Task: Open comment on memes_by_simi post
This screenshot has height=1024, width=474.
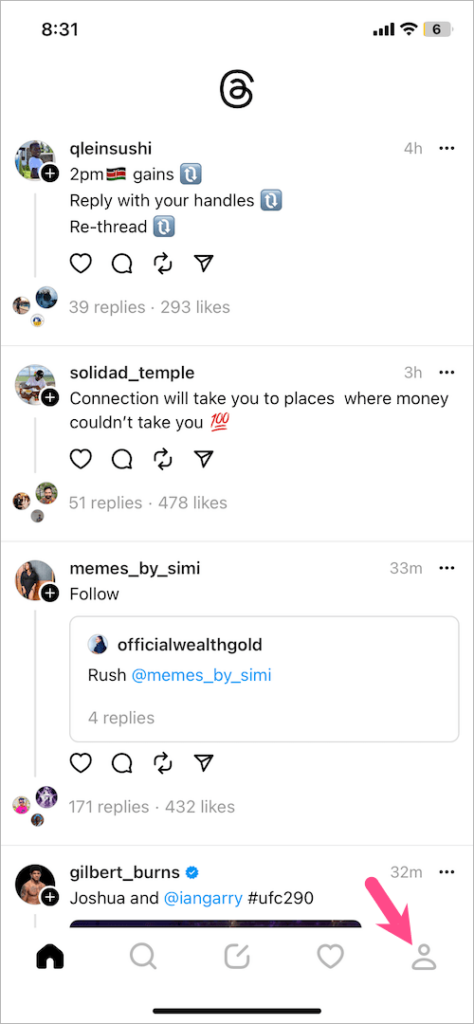Action: click(x=122, y=763)
